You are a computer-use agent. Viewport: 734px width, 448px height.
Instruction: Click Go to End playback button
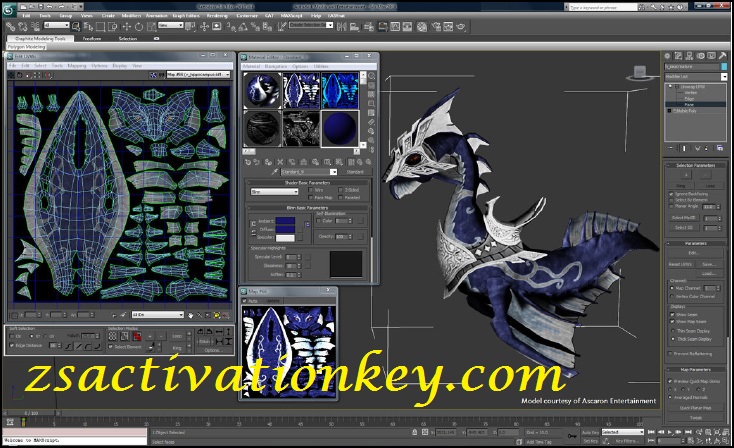(x=688, y=432)
